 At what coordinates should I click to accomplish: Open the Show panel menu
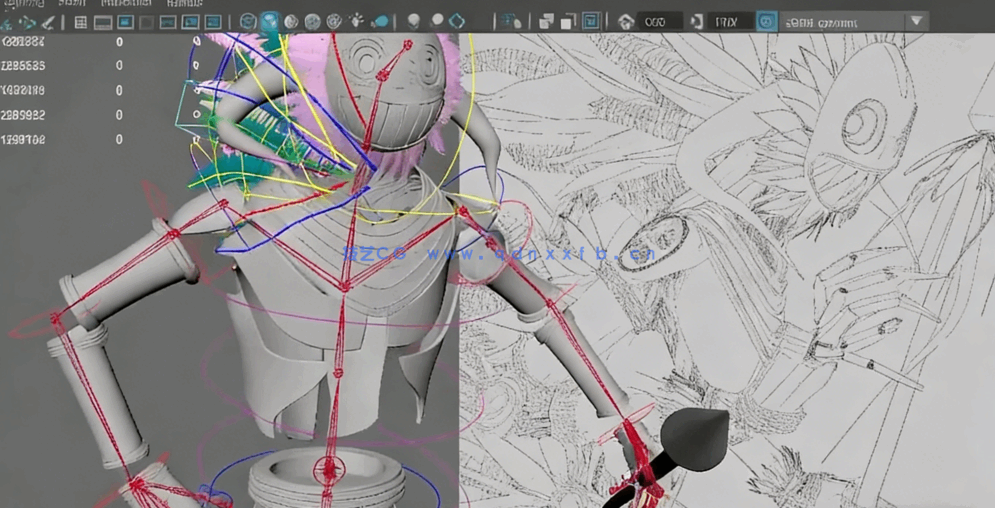[71, 4]
